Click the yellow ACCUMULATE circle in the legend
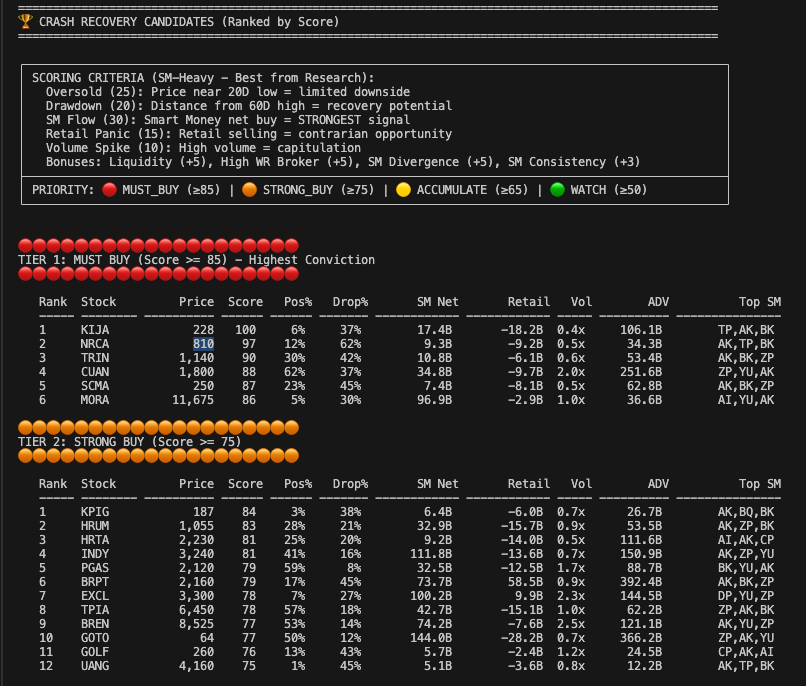This screenshot has height=686, width=806. [x=403, y=189]
